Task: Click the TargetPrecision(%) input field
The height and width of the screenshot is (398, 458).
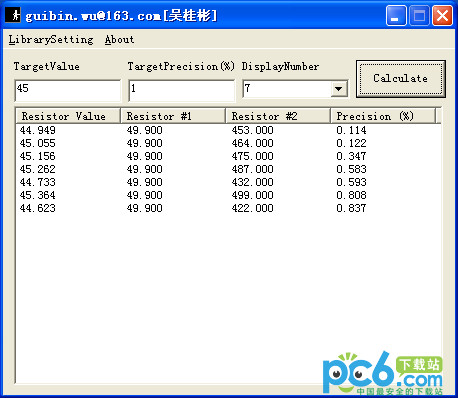Action: [x=182, y=90]
